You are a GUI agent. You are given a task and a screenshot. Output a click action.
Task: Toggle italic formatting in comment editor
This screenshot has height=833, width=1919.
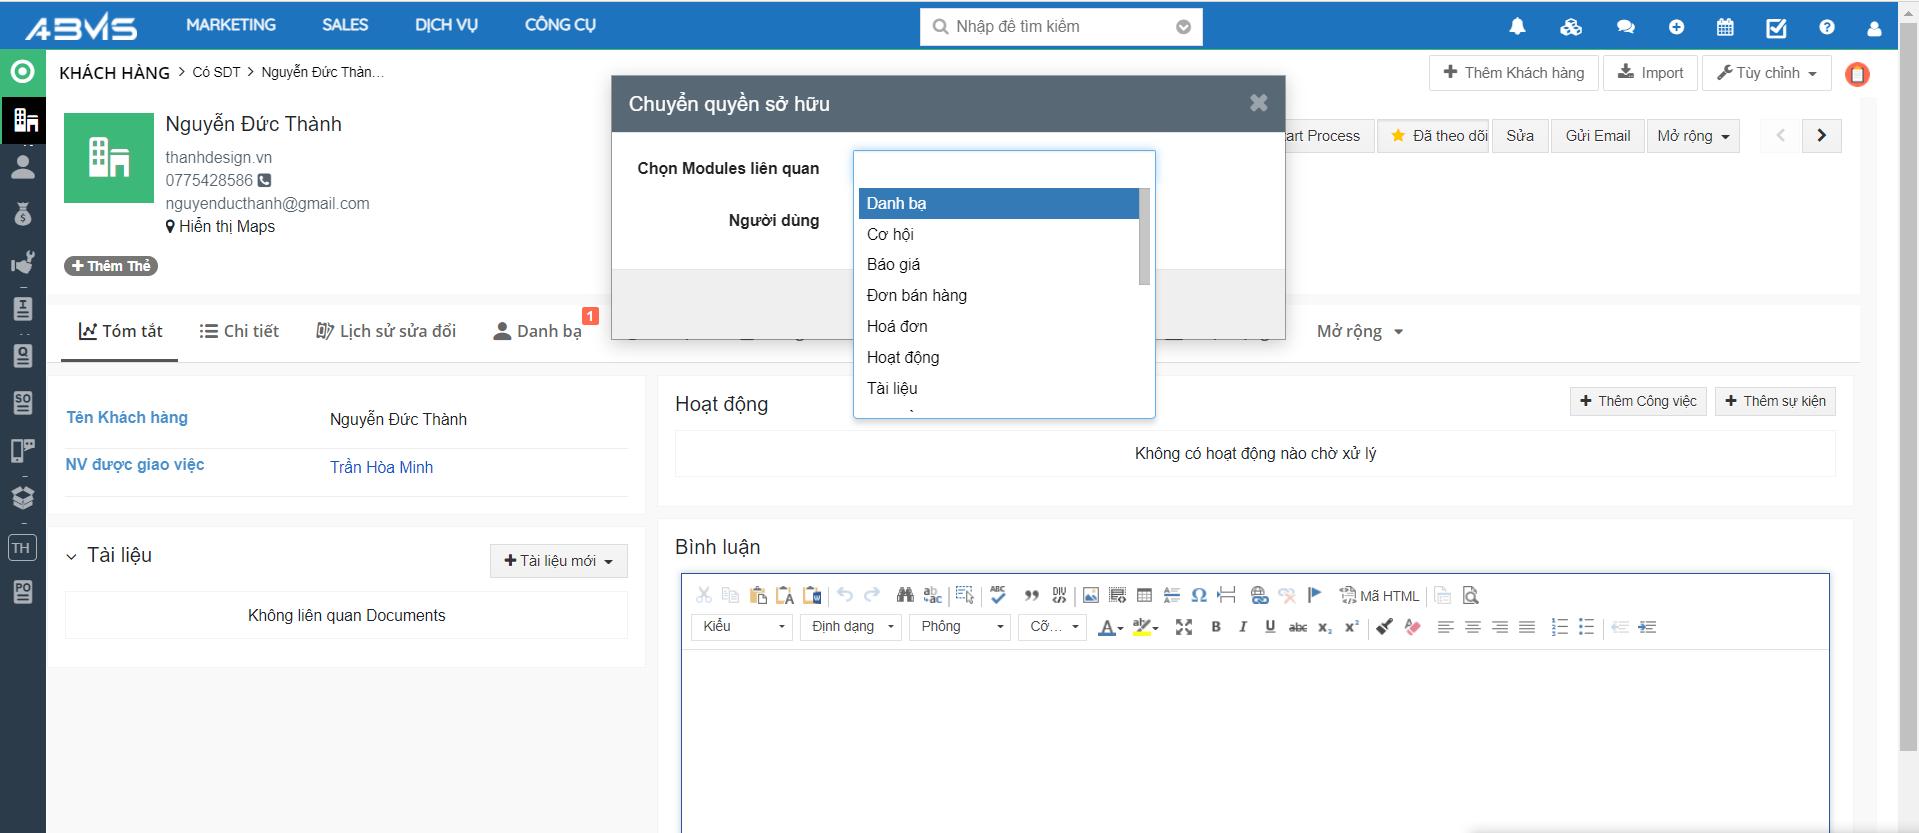tap(1243, 627)
